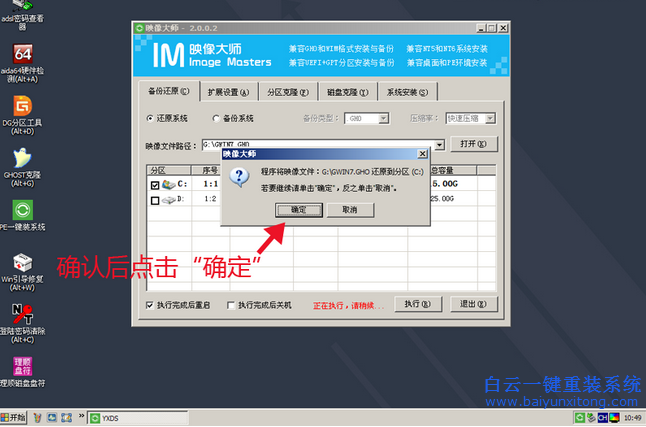646x427 pixels.
Task: Select 备份系统 radio button
Action: (216, 118)
